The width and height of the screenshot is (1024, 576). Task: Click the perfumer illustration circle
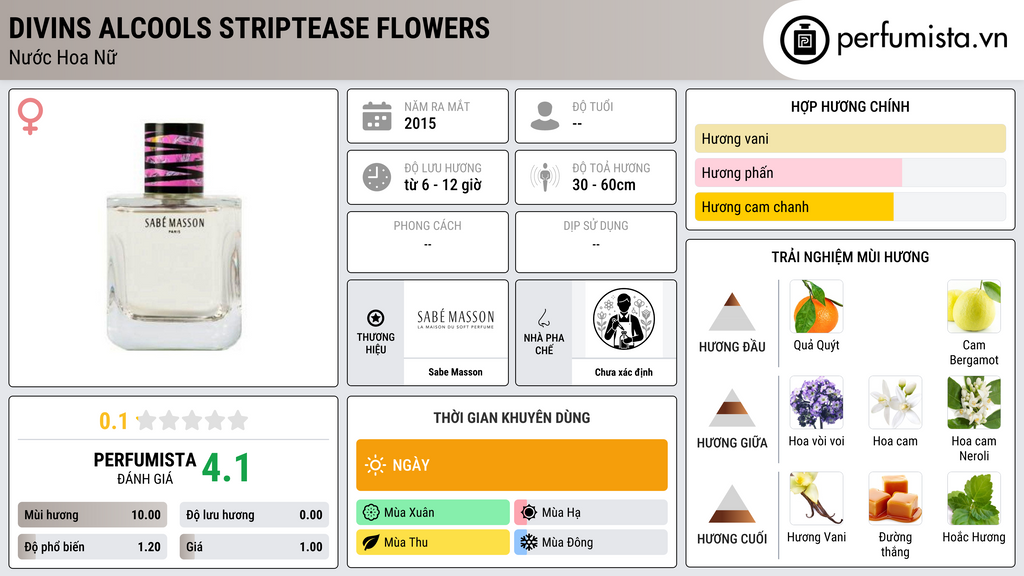624,319
